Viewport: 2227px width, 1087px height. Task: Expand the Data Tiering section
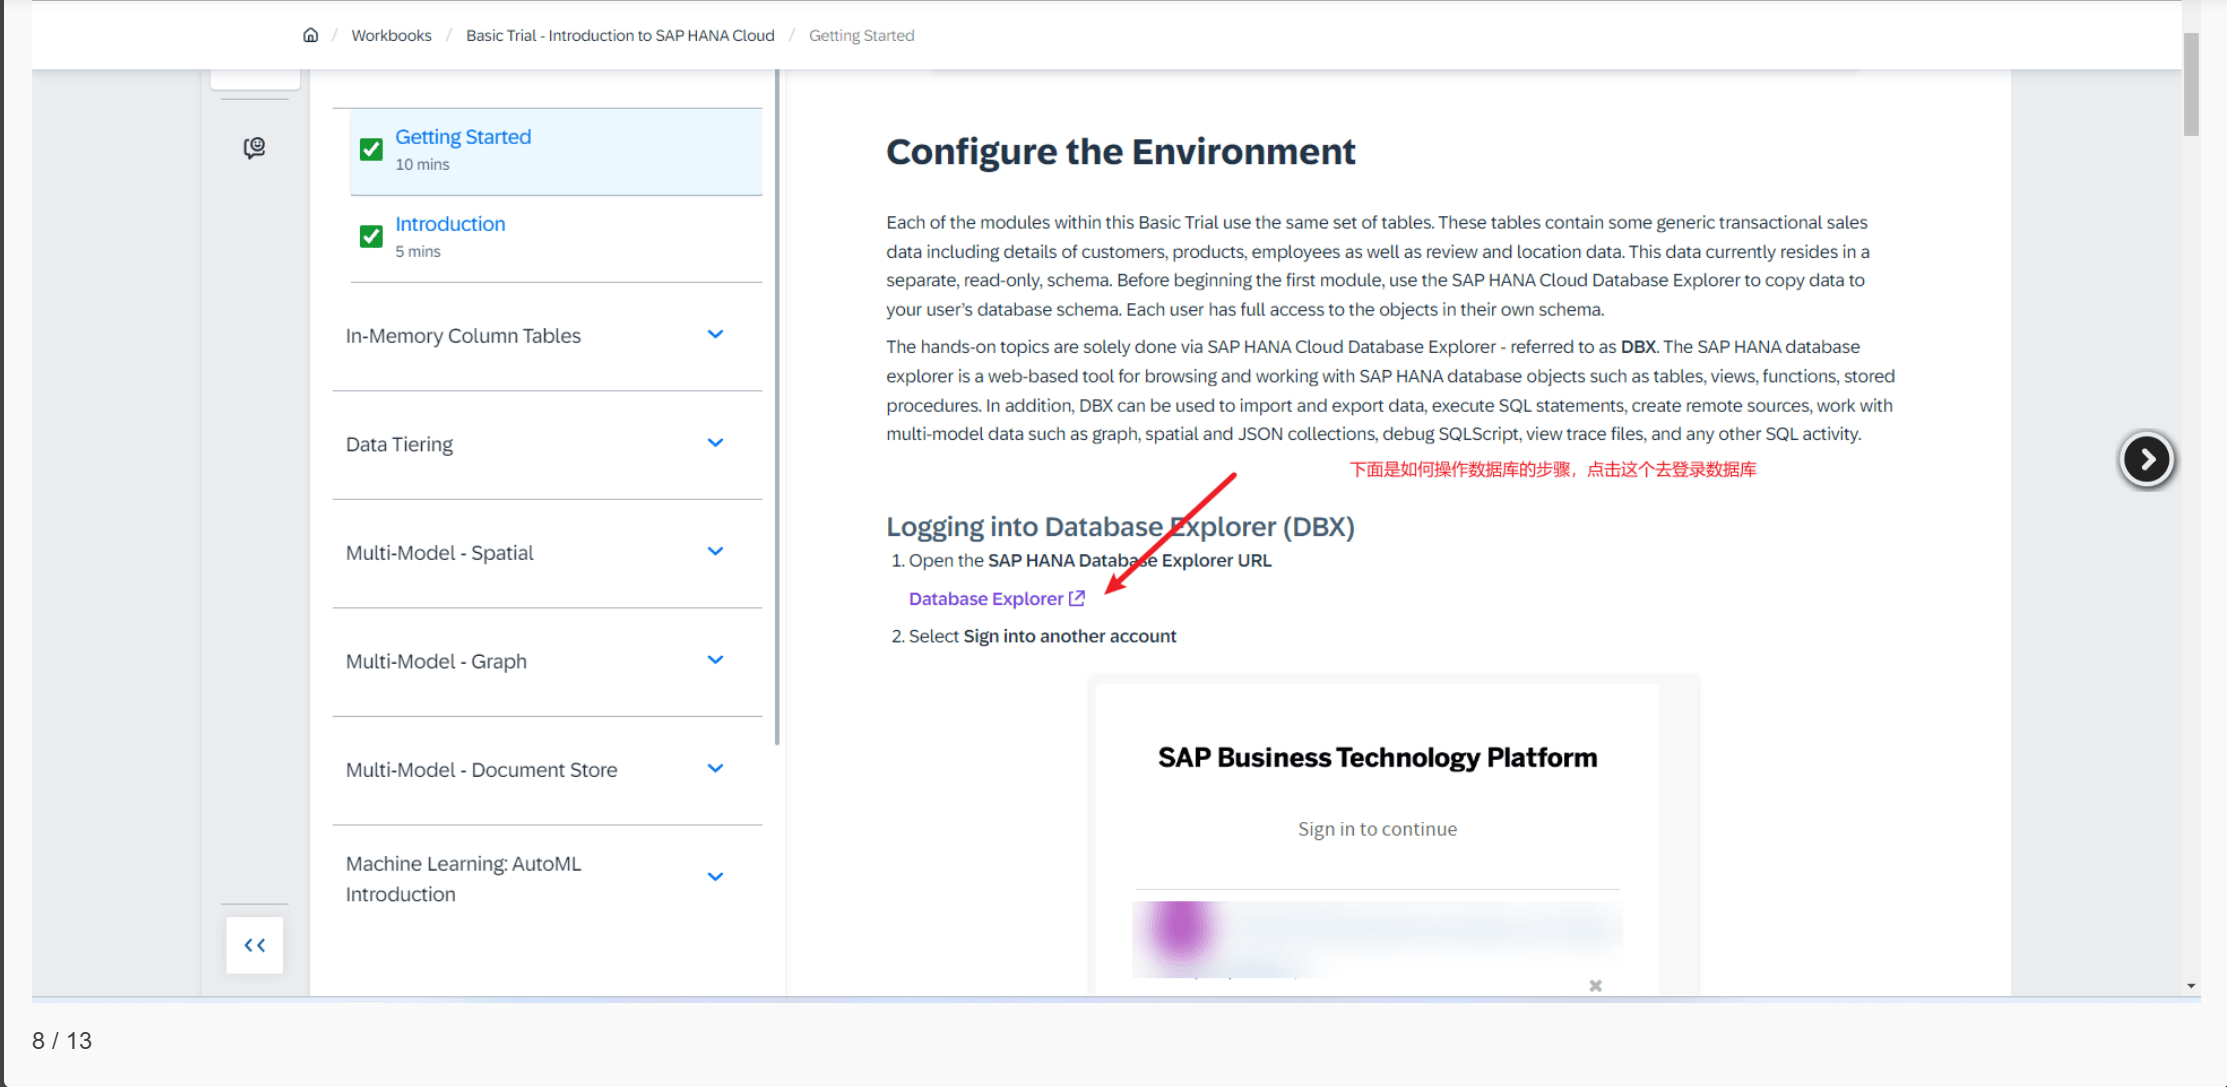pos(715,443)
